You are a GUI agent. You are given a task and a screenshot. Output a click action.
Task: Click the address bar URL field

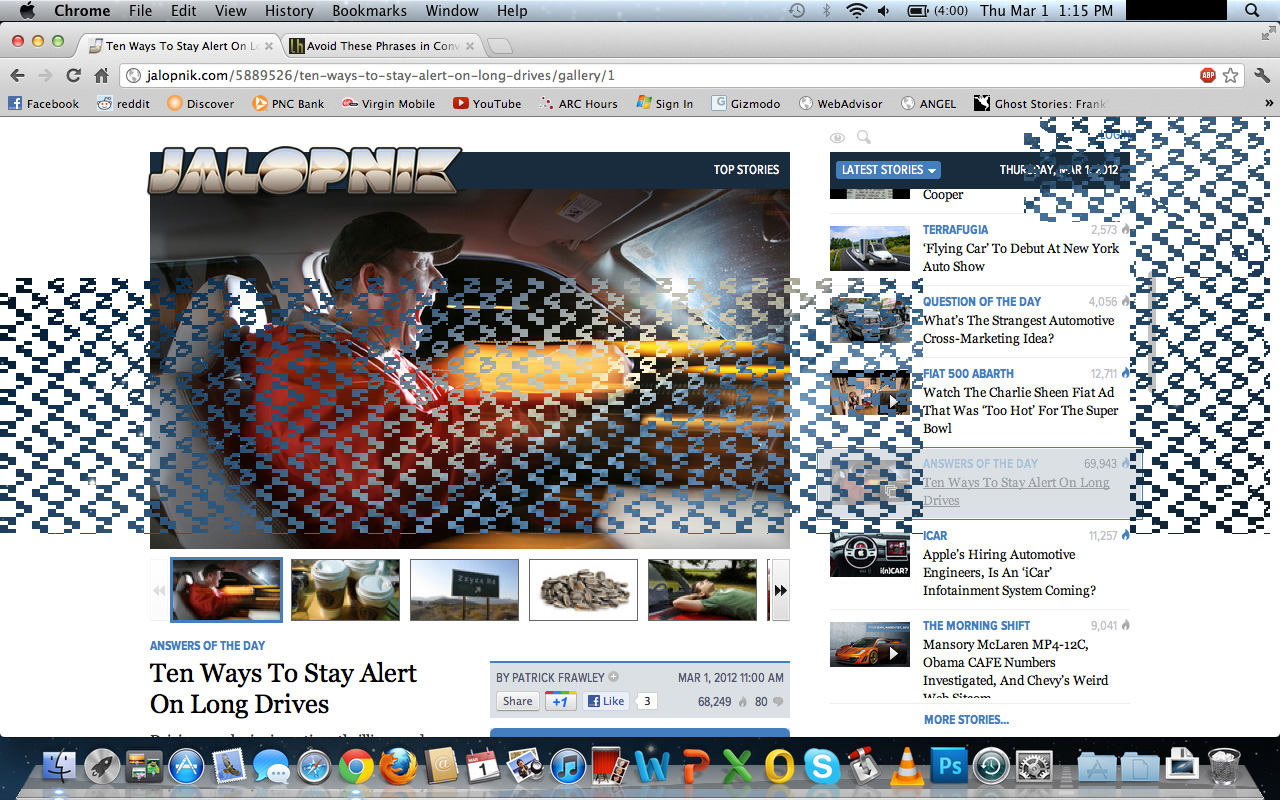click(660, 75)
